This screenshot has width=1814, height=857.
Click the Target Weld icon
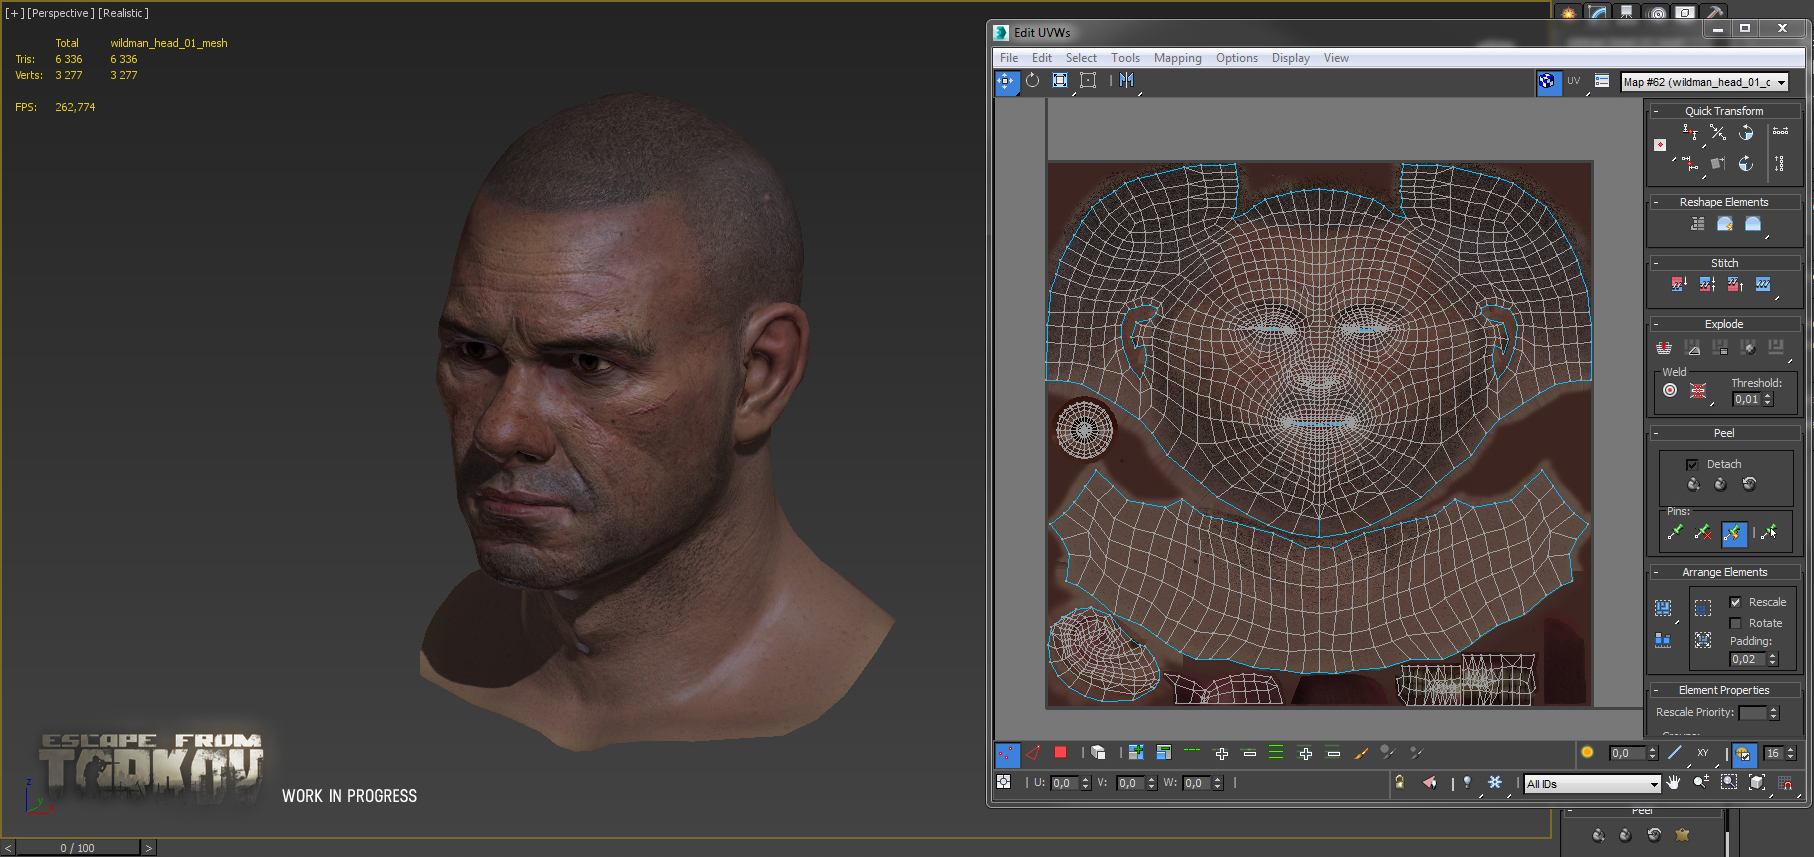(x=1670, y=391)
